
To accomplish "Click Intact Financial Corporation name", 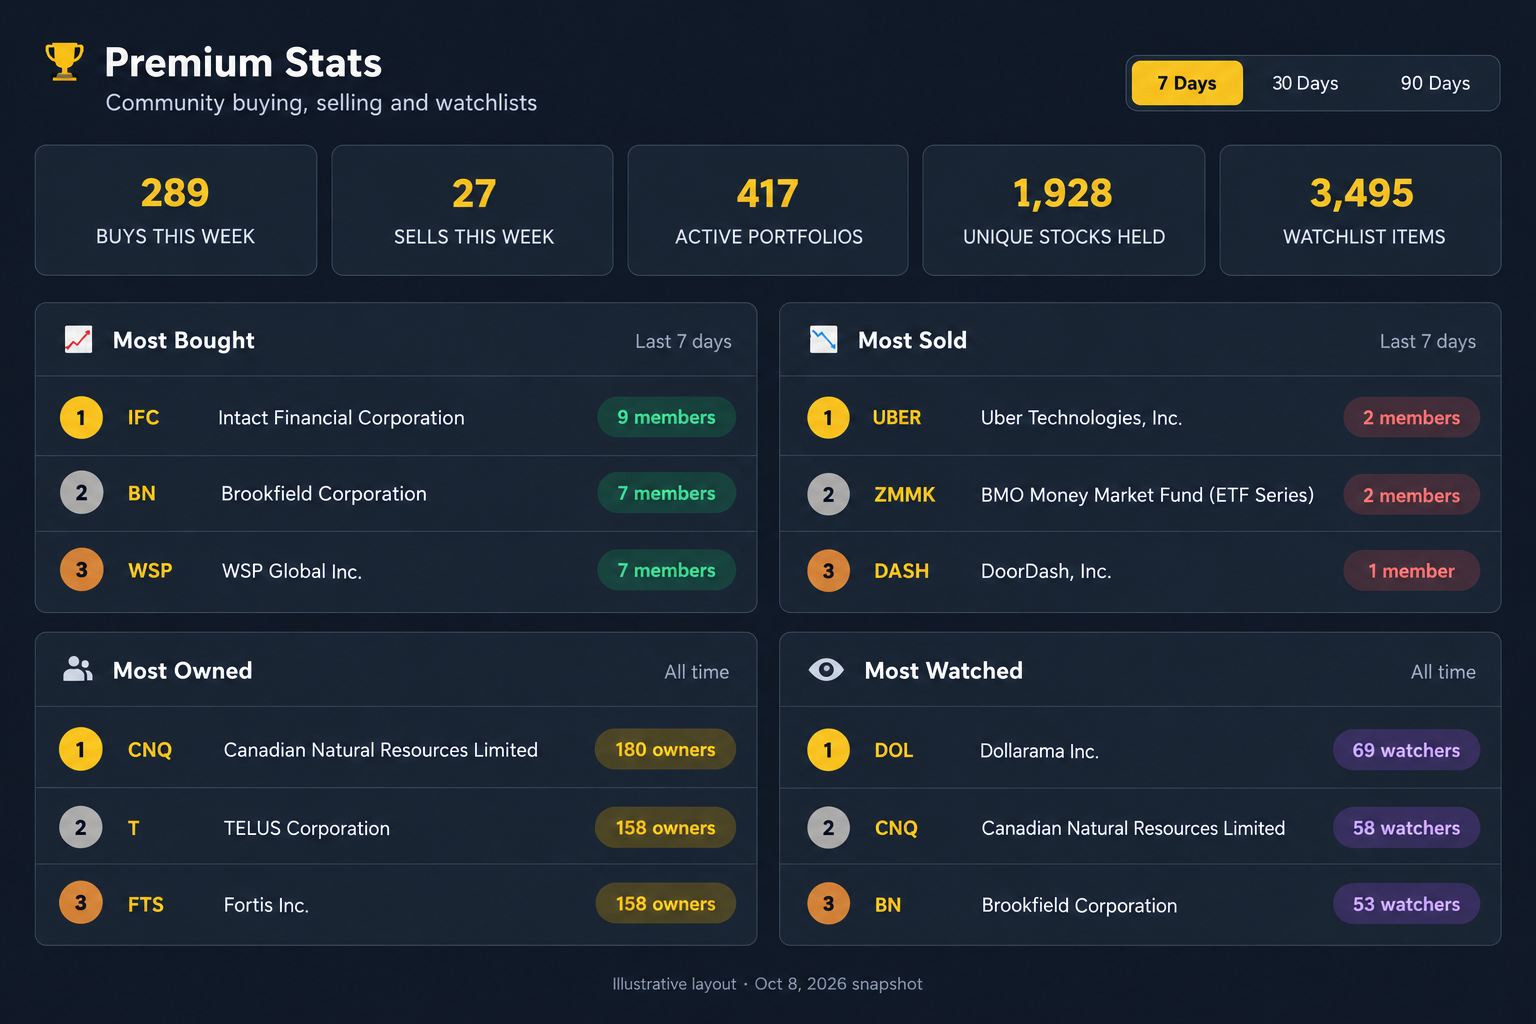I will (341, 418).
